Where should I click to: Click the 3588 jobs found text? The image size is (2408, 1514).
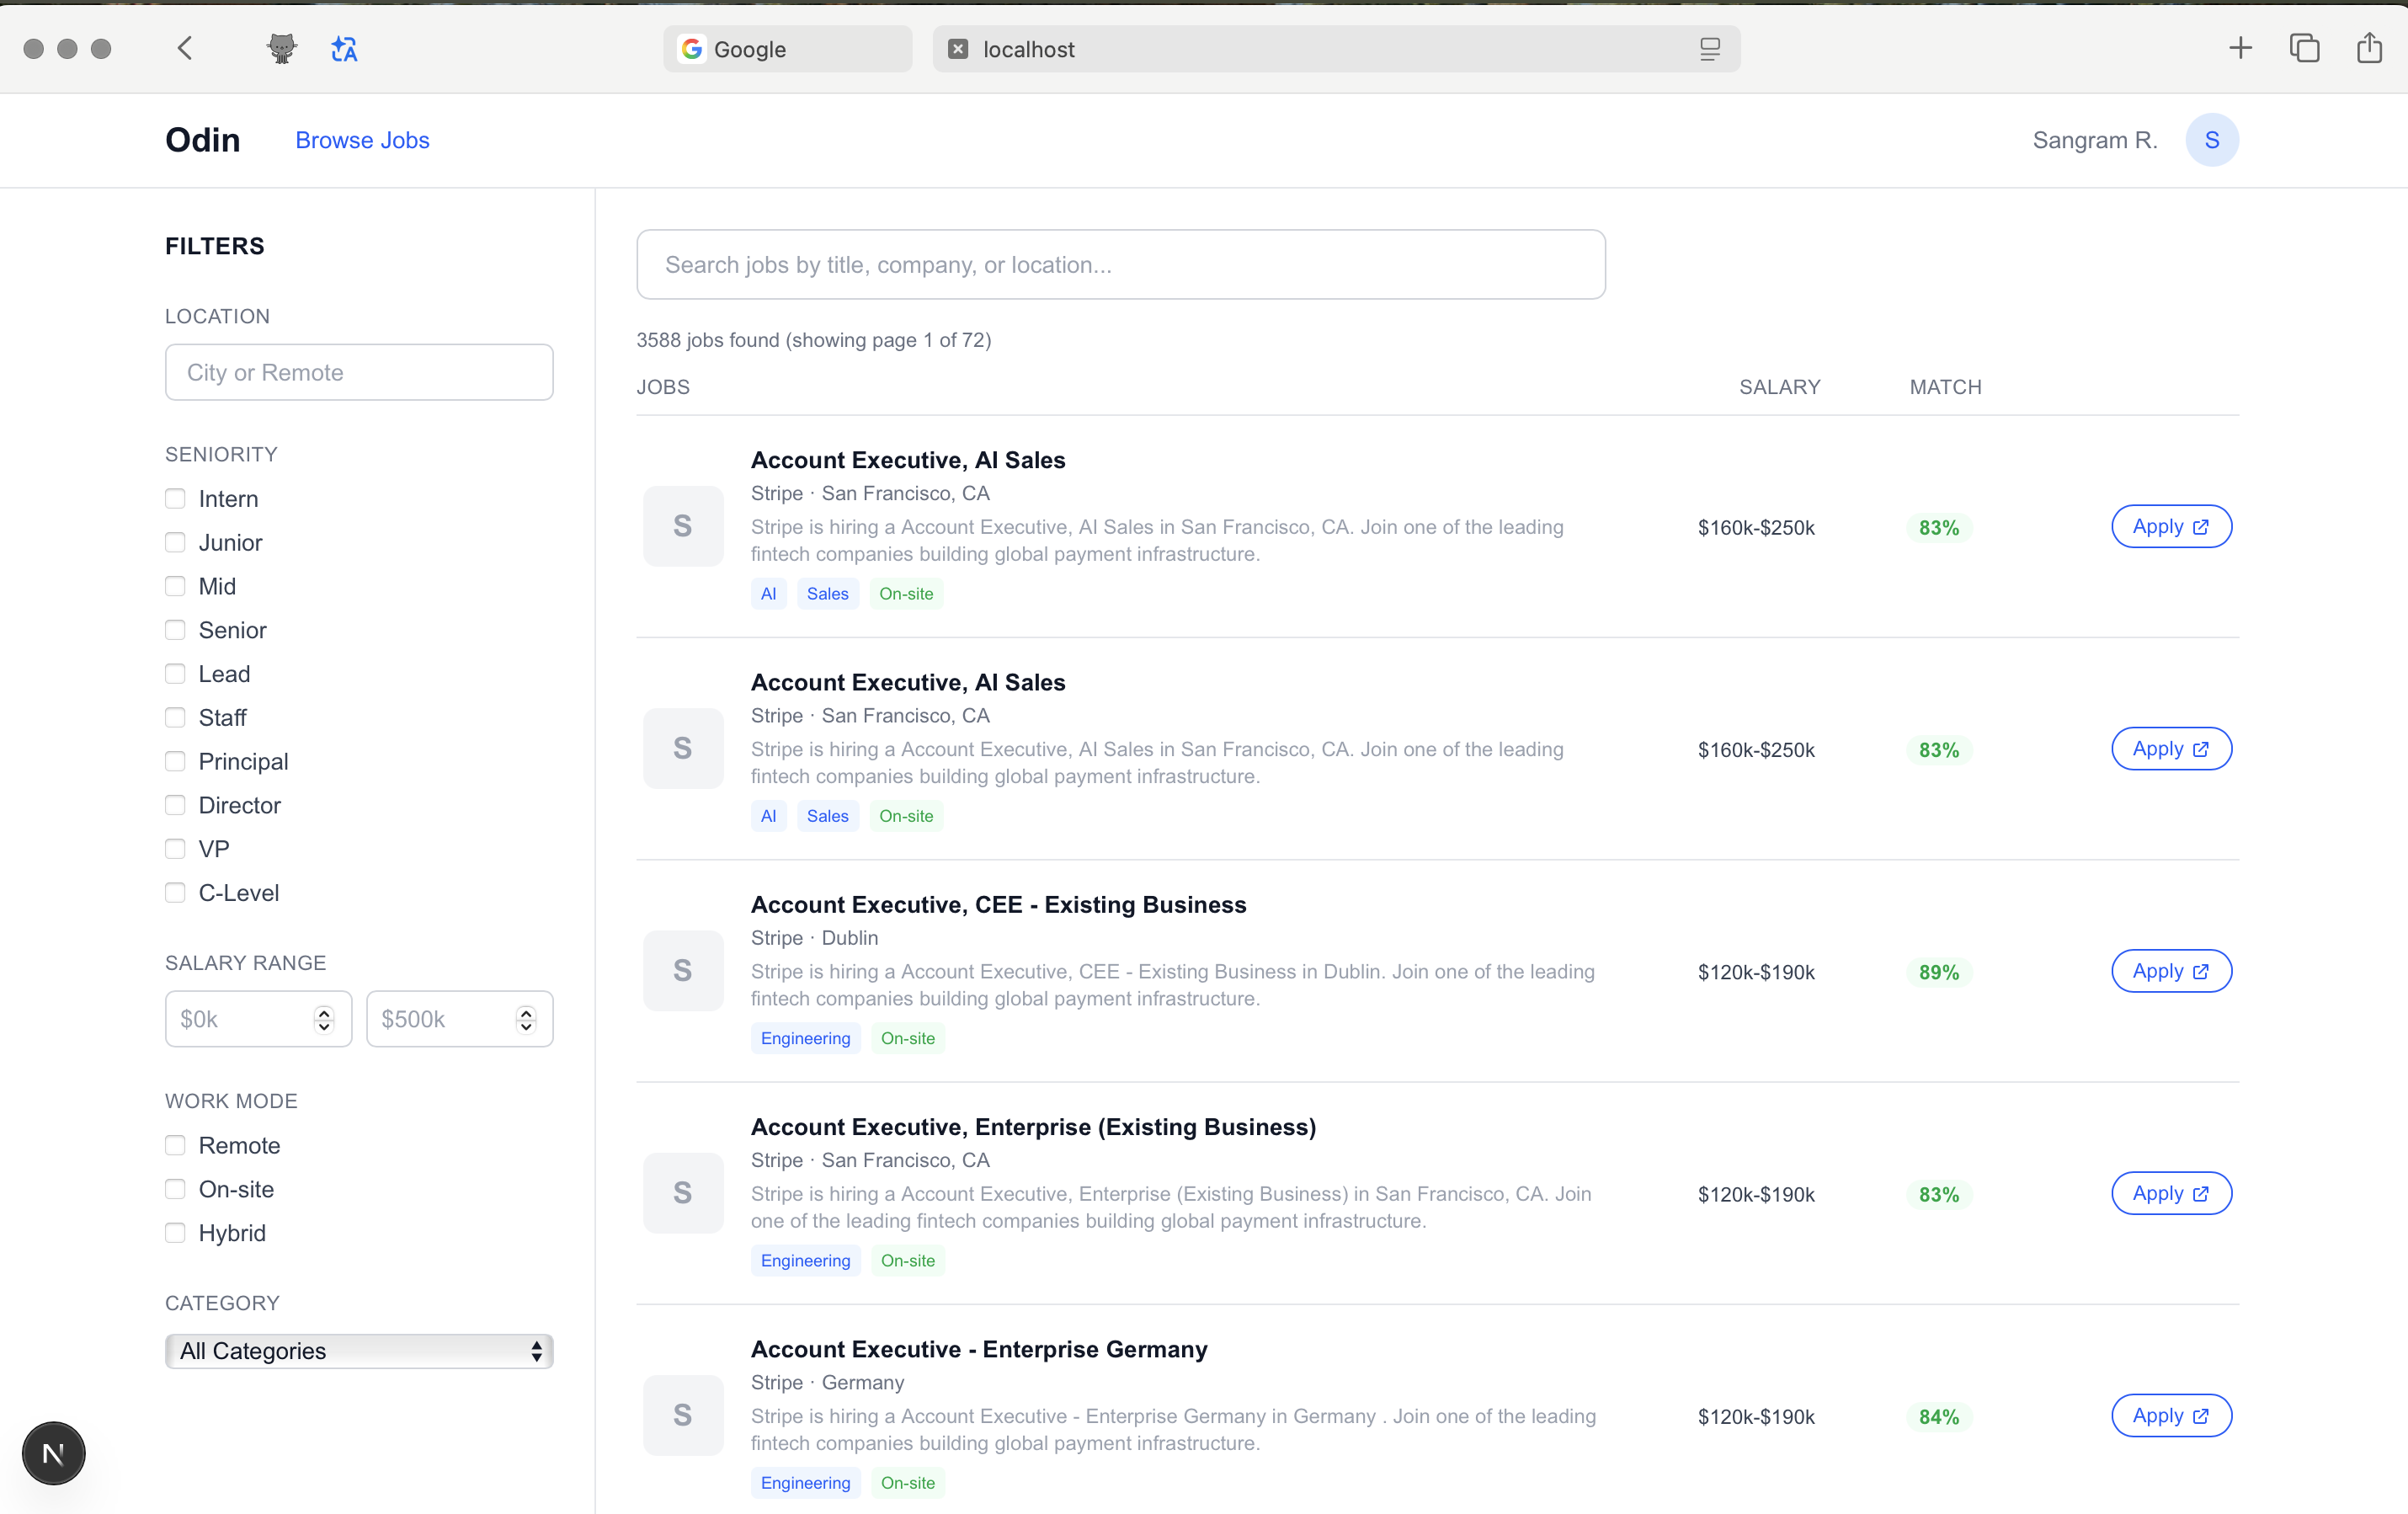pos(813,340)
